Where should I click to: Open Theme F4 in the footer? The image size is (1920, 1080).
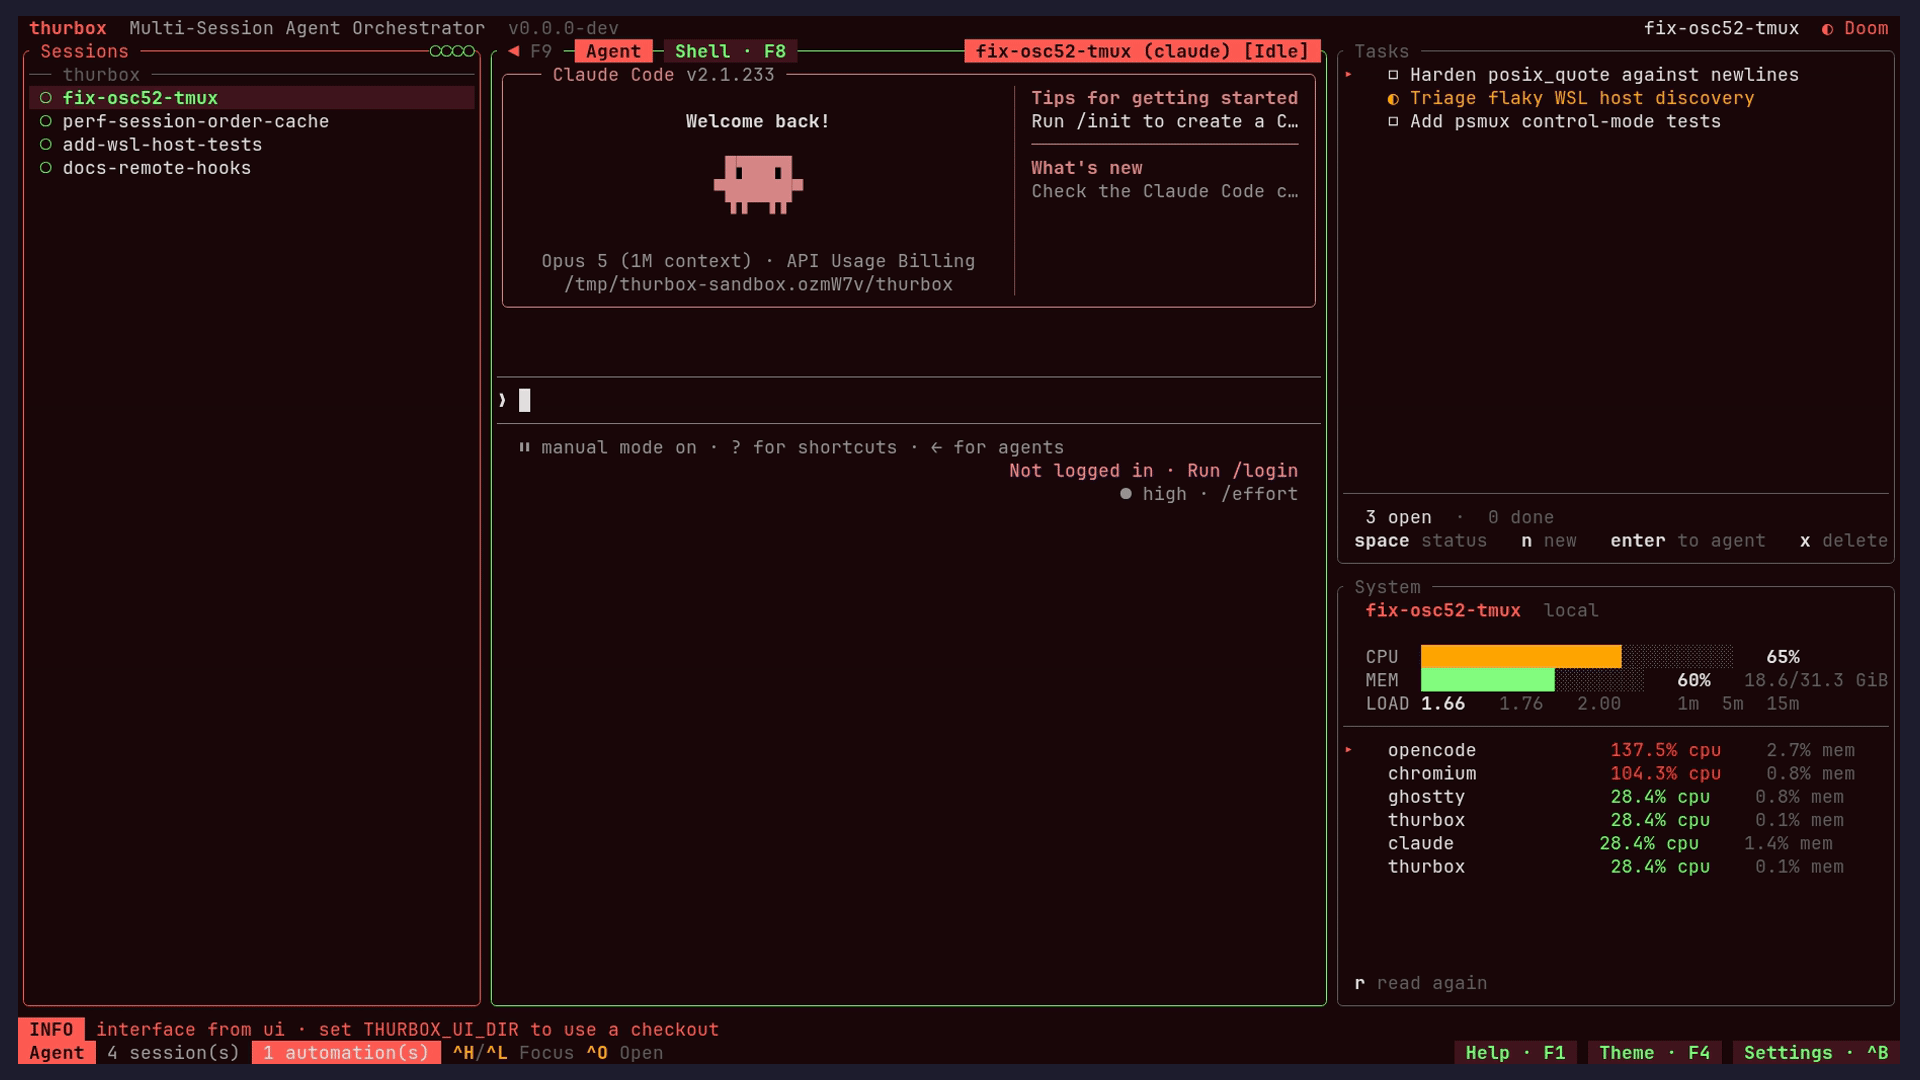click(x=1654, y=1053)
